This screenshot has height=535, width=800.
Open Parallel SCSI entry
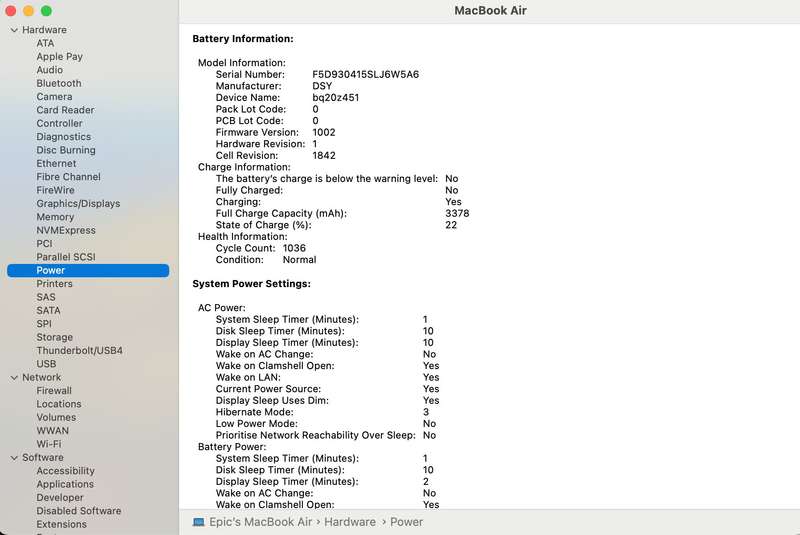pyautogui.click(x=66, y=257)
